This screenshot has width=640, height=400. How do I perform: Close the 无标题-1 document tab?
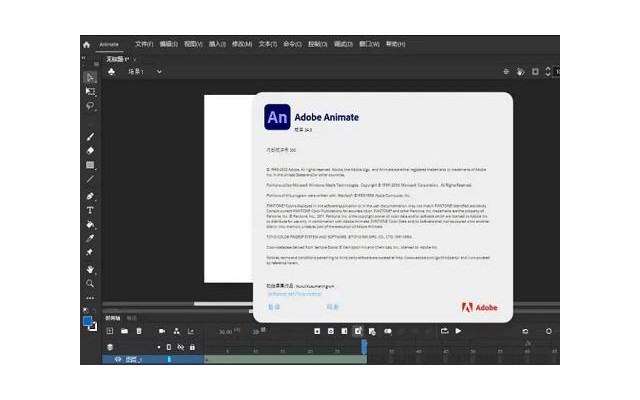click(135, 60)
